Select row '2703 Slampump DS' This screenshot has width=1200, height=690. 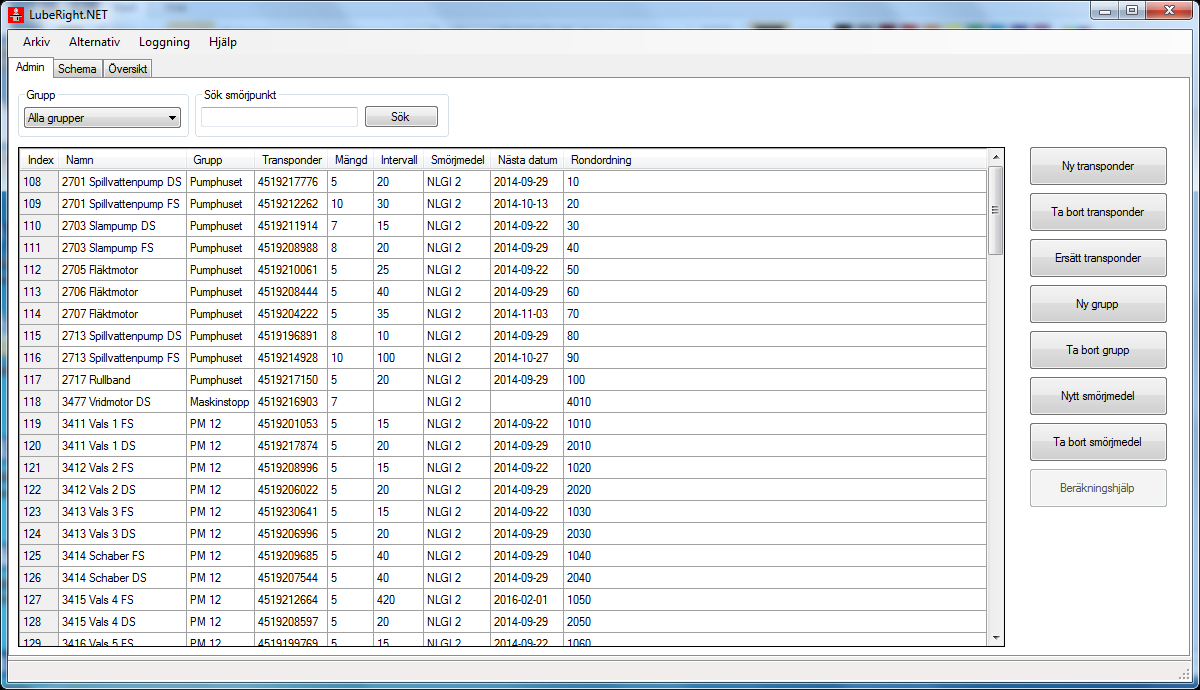coord(503,226)
